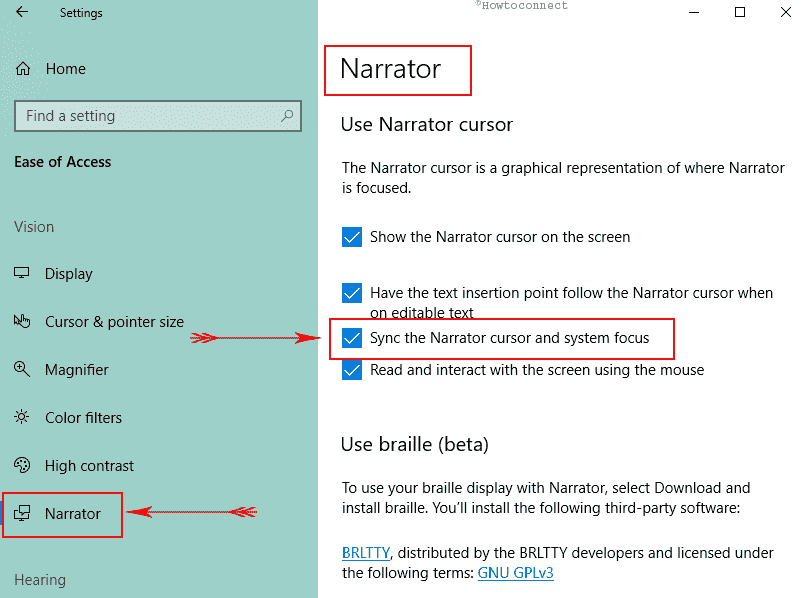Click the Narrator page title
This screenshot has height=598, width=807.
(x=391, y=69)
